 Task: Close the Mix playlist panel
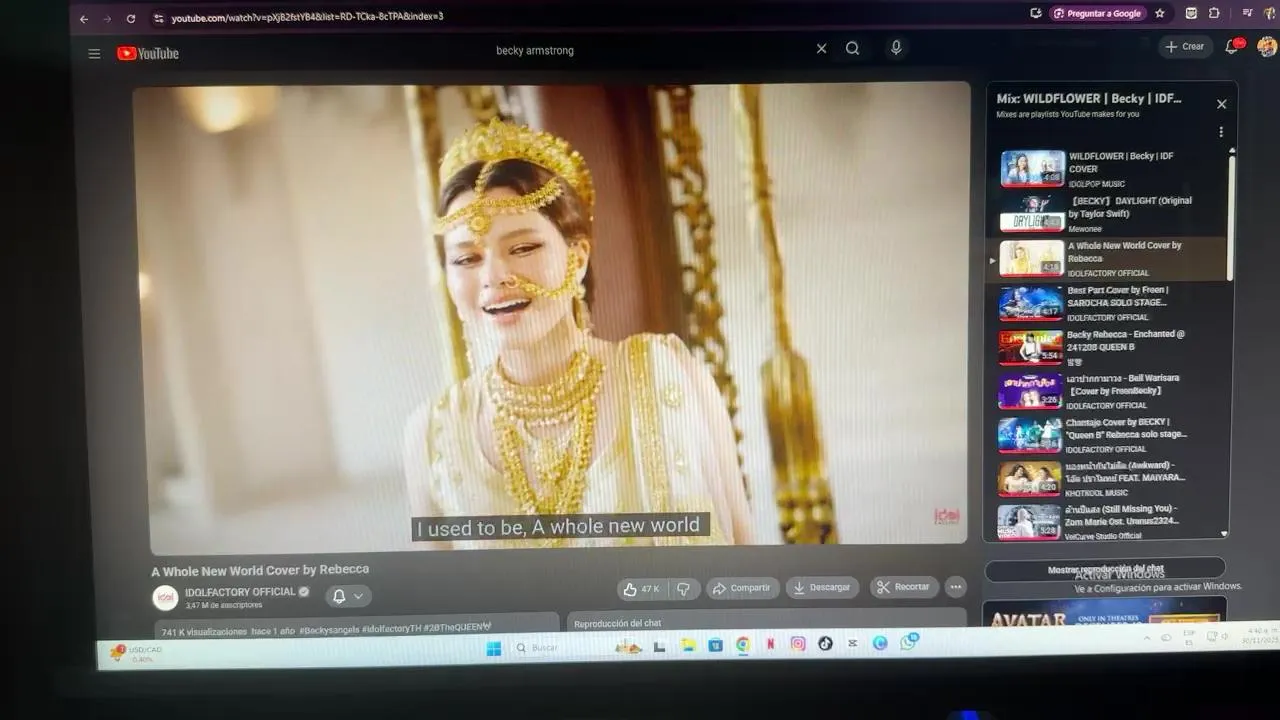(1221, 104)
